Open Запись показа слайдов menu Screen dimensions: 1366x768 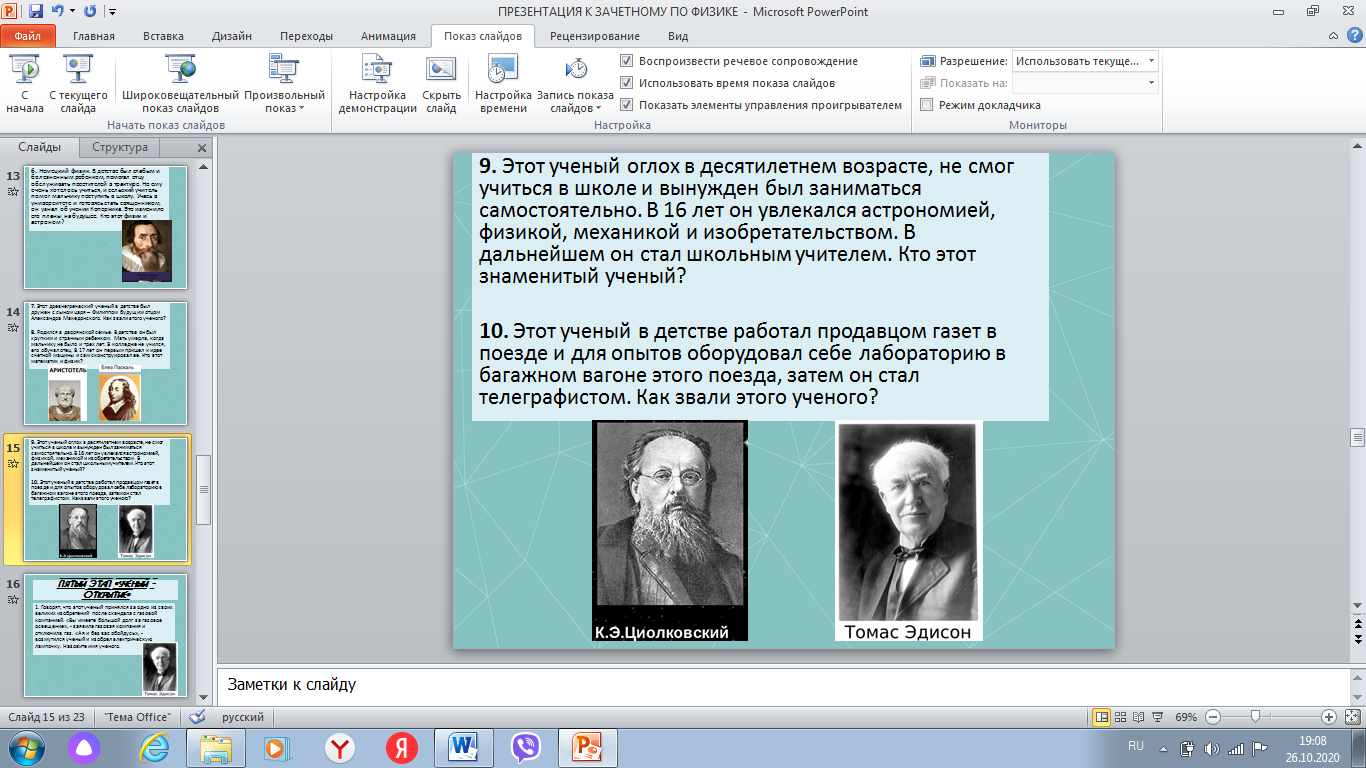(x=575, y=84)
